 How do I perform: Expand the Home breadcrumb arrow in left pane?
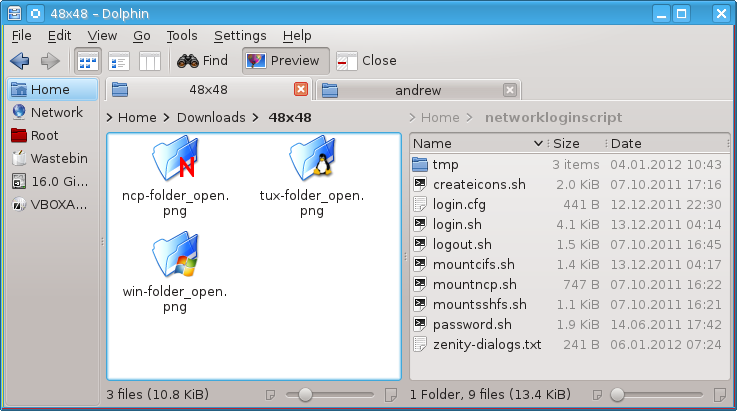pos(110,118)
